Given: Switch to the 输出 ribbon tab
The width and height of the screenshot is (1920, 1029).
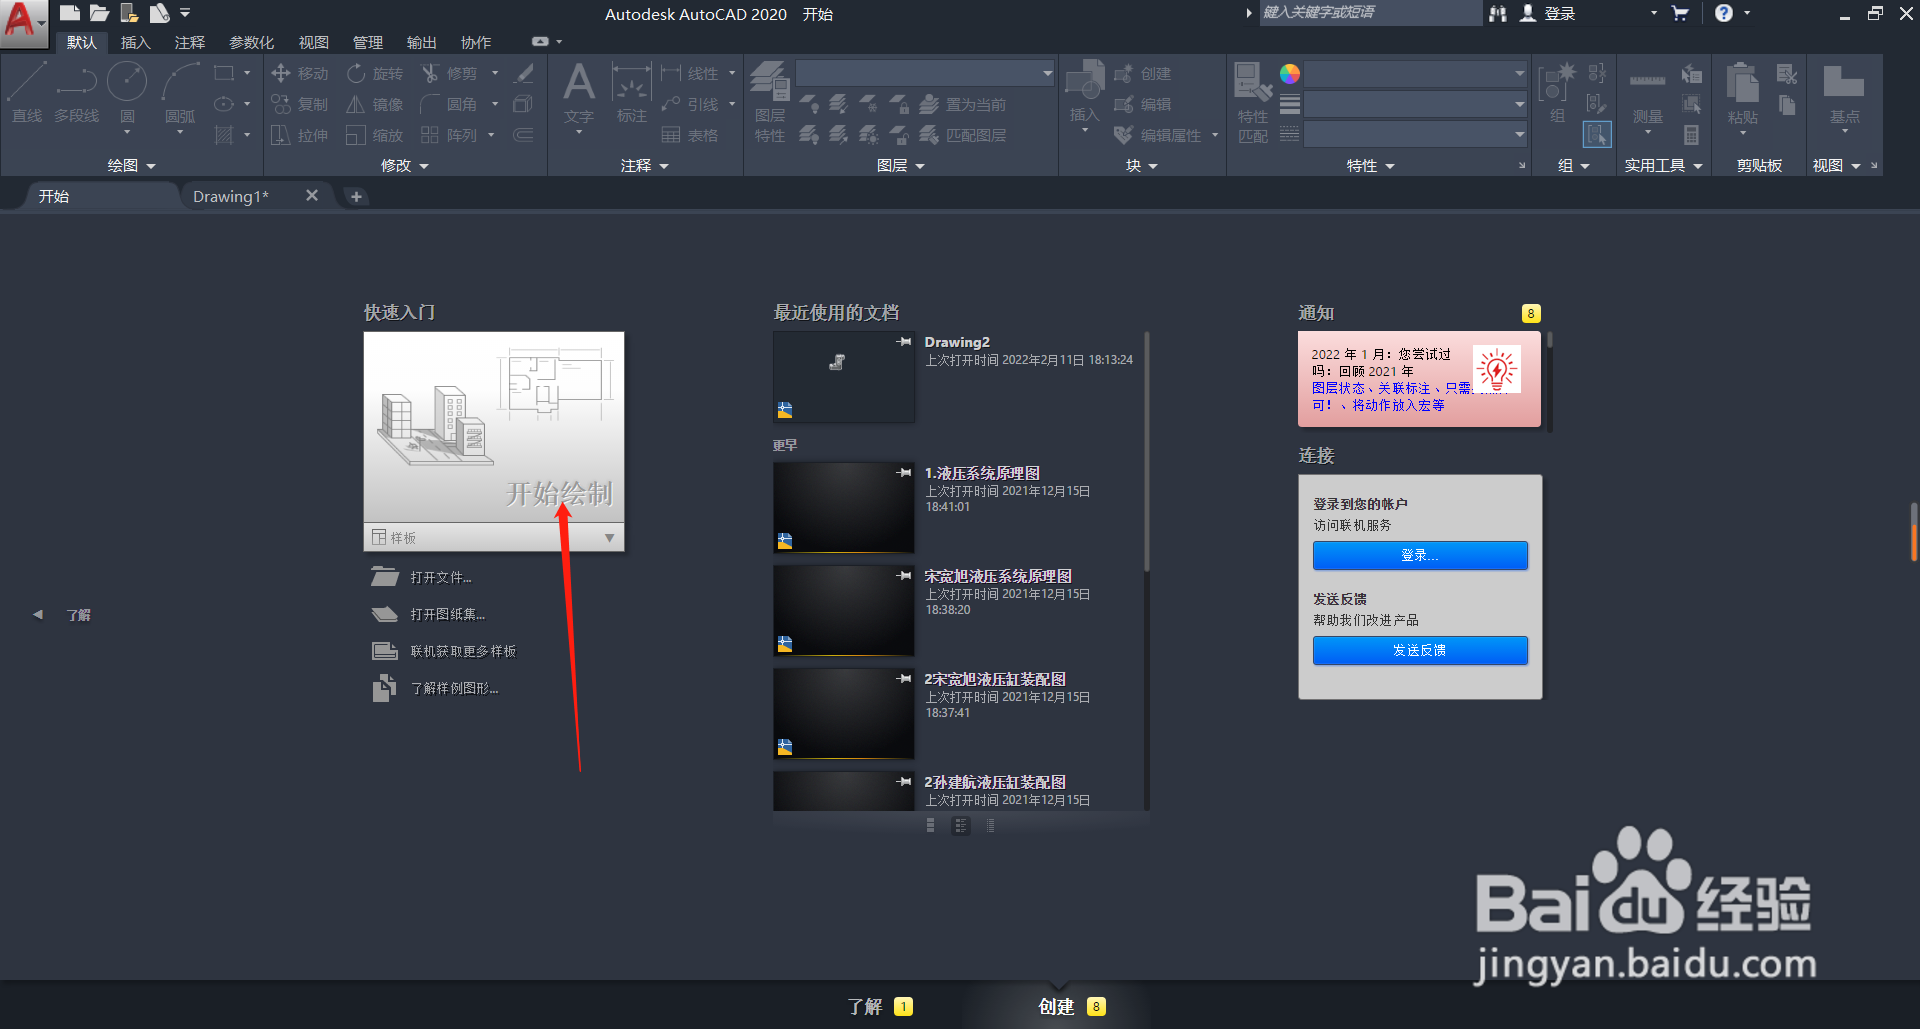Looking at the screenshot, I should coord(422,42).
